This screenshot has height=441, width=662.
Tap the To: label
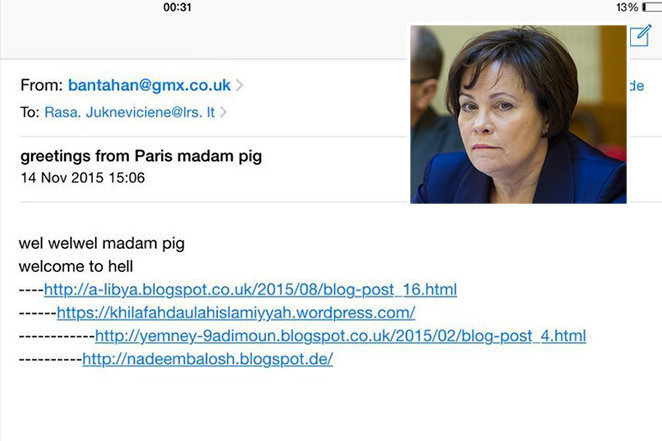[30, 112]
